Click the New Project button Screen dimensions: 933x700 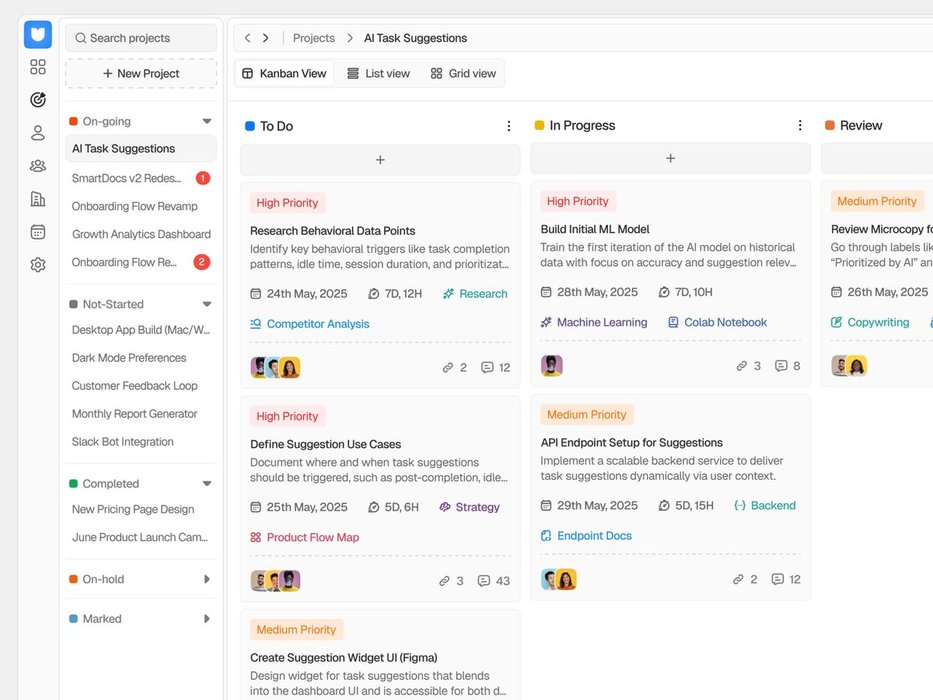(x=141, y=73)
